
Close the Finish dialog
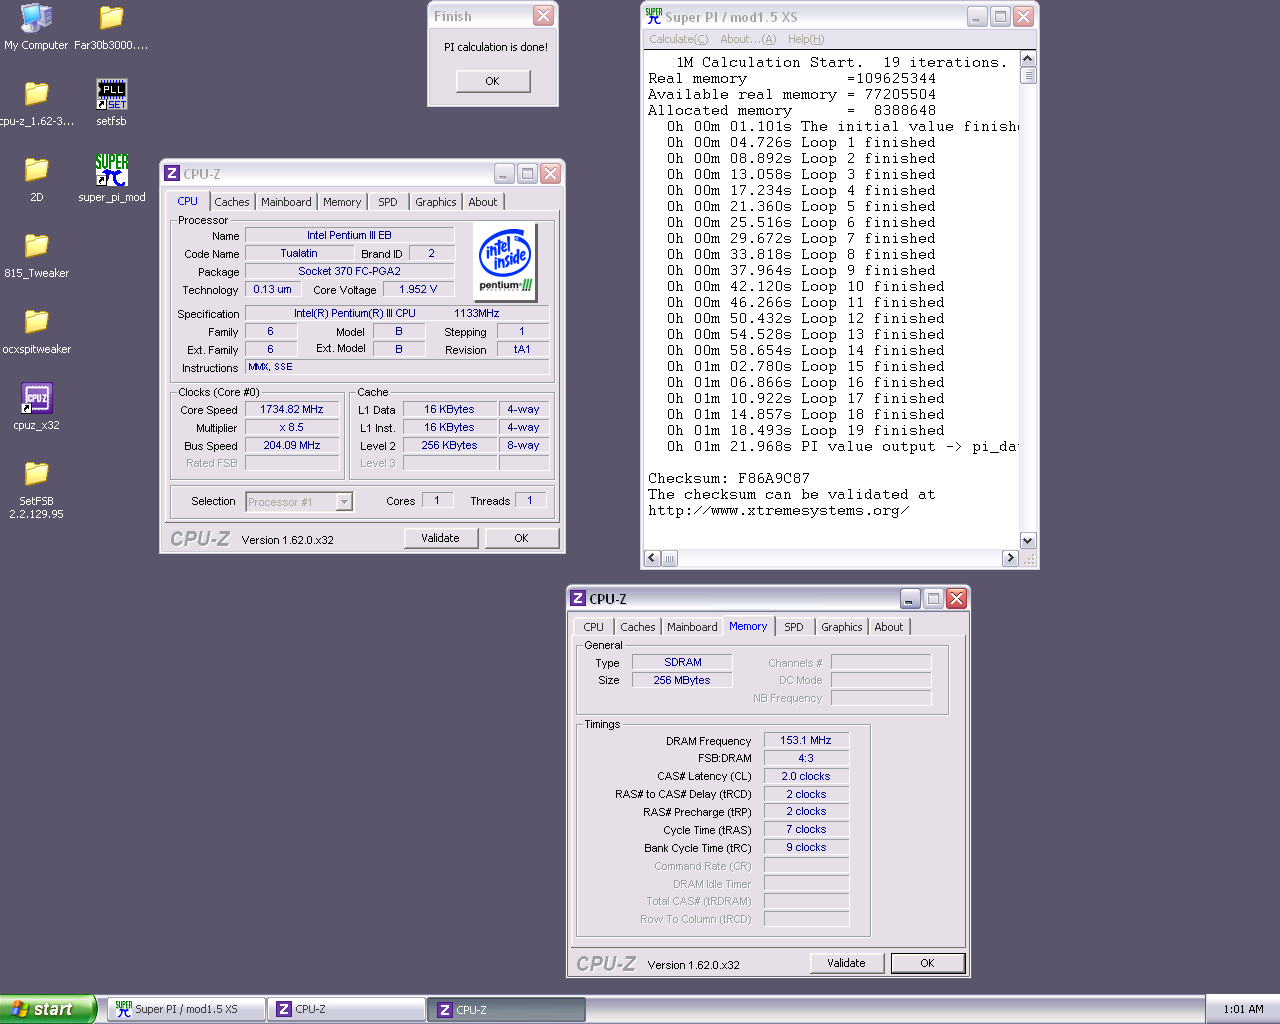click(543, 16)
